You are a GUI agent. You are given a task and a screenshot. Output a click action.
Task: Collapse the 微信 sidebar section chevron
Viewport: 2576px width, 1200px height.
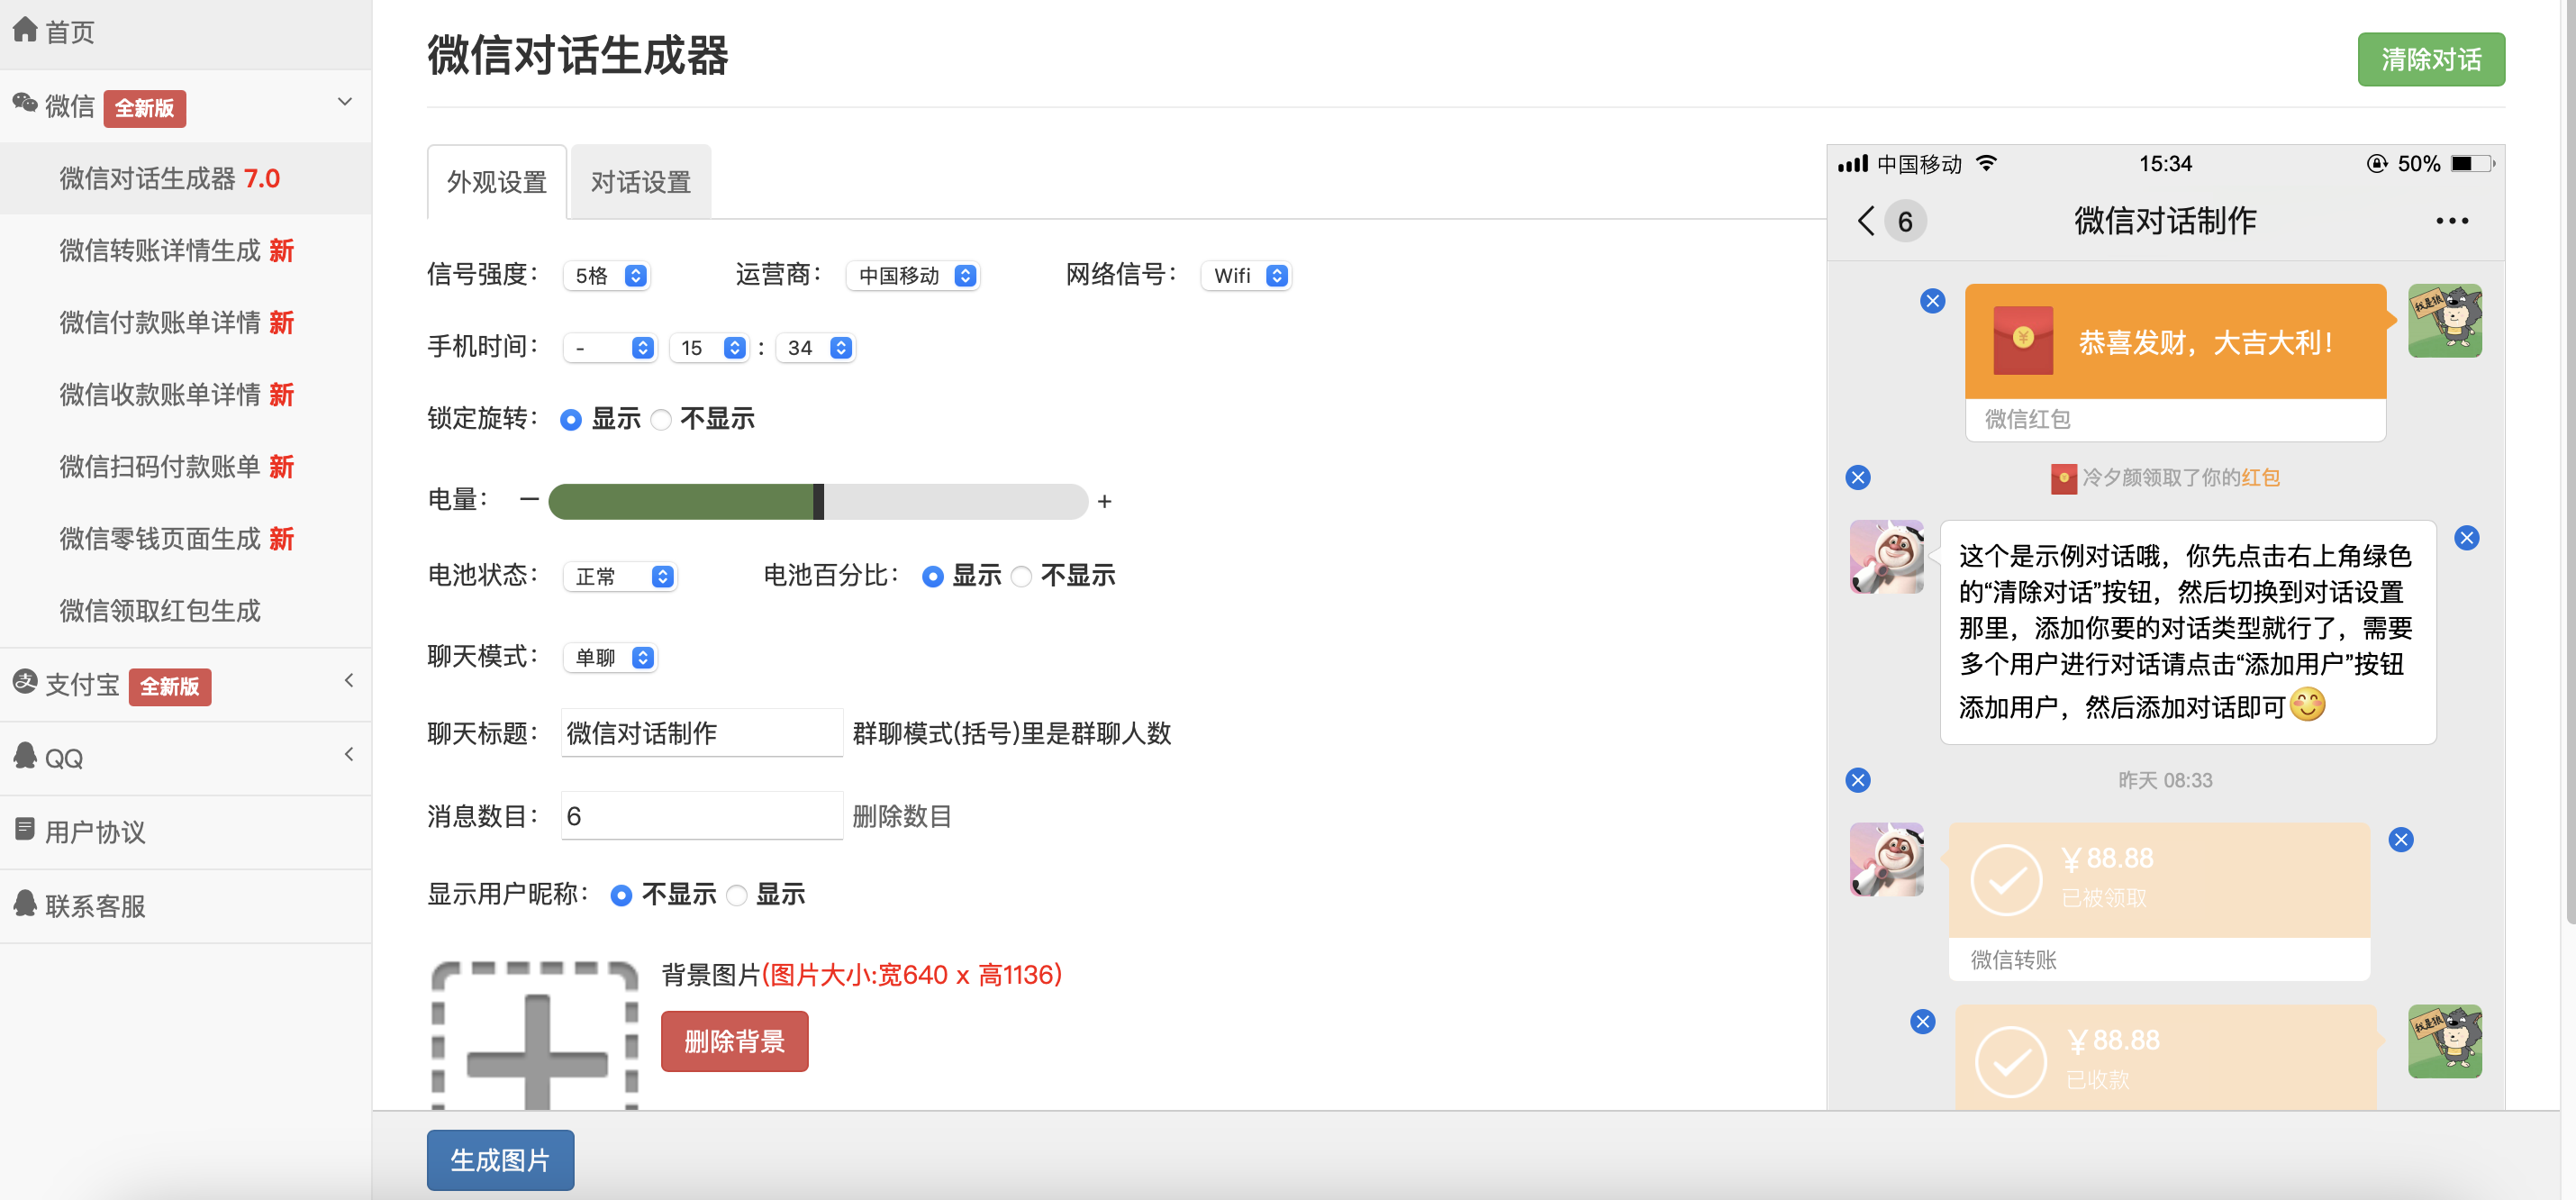point(345,102)
